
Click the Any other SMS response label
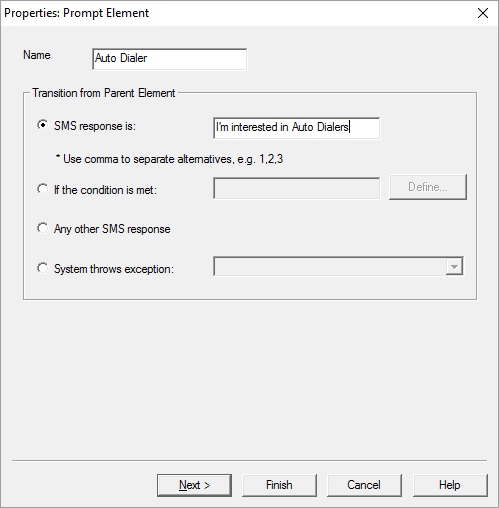112,229
